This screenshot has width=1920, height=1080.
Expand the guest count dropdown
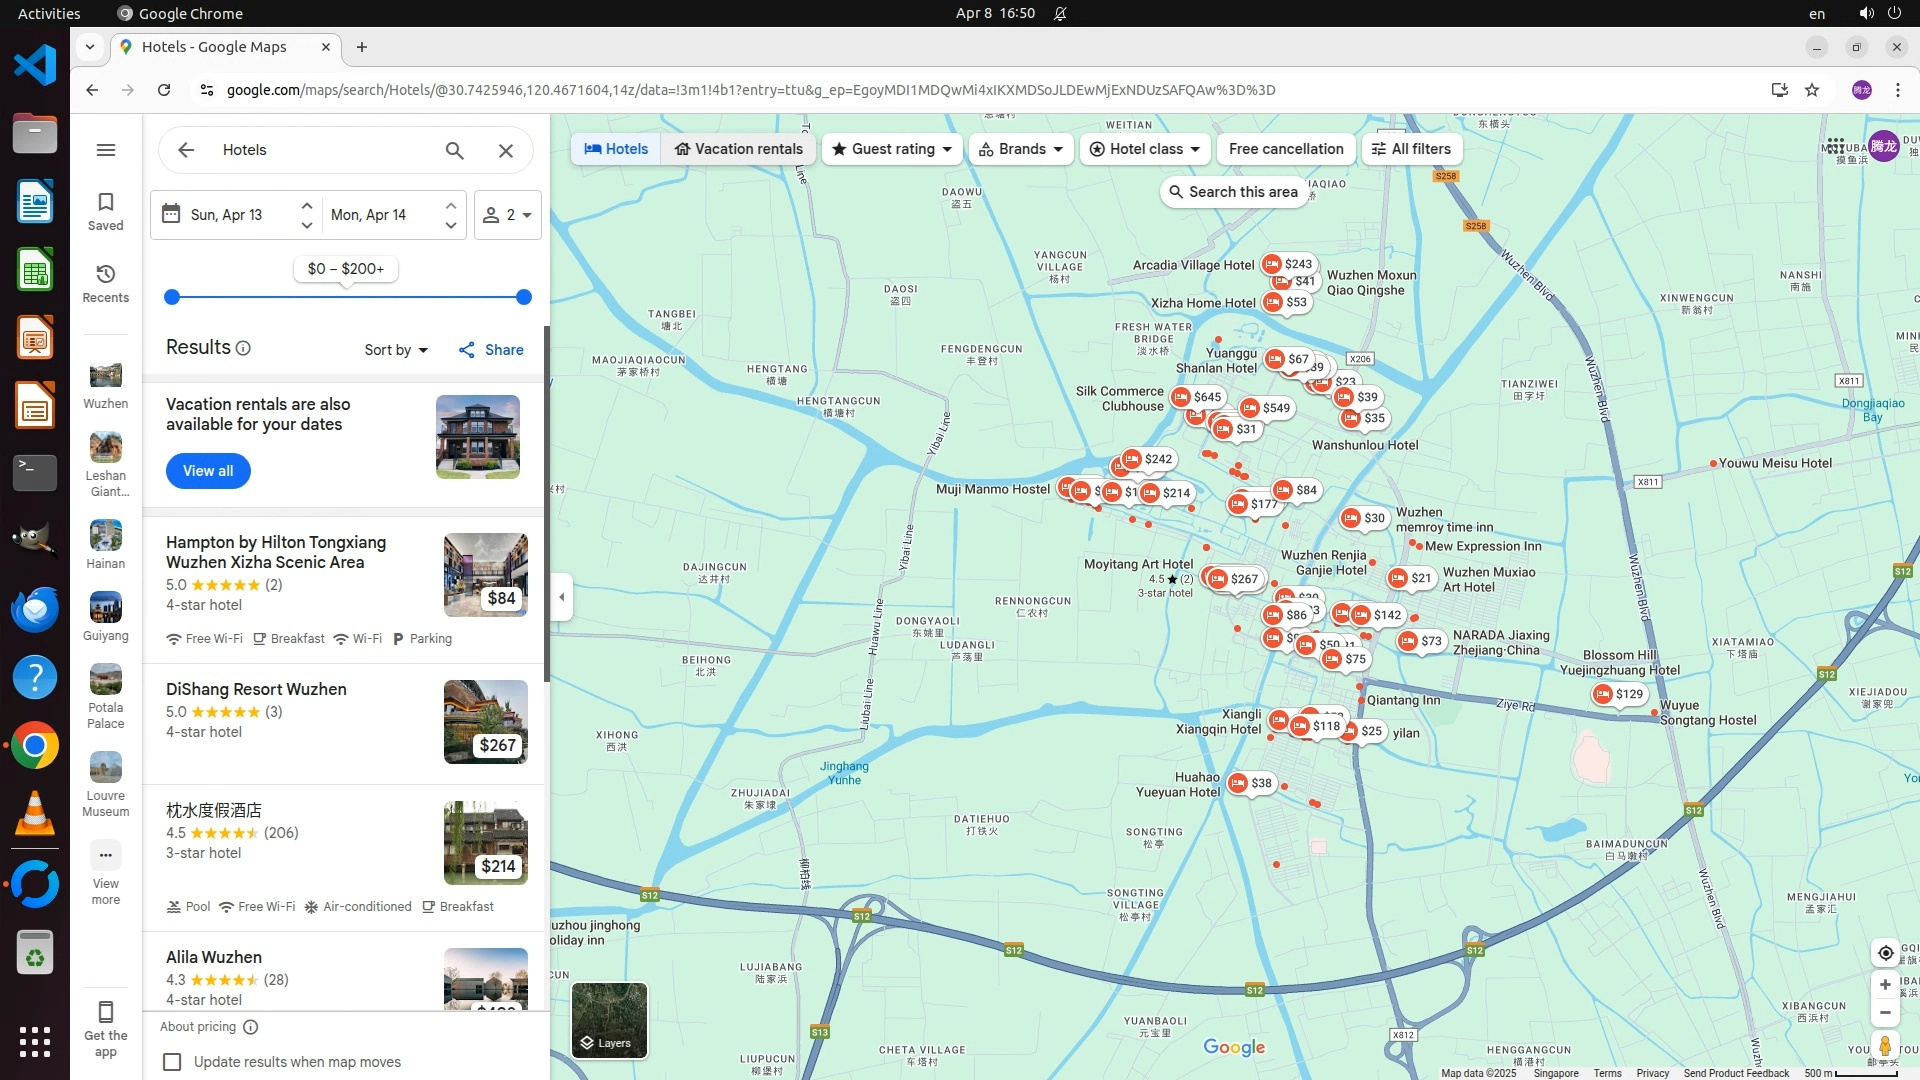[x=508, y=215]
